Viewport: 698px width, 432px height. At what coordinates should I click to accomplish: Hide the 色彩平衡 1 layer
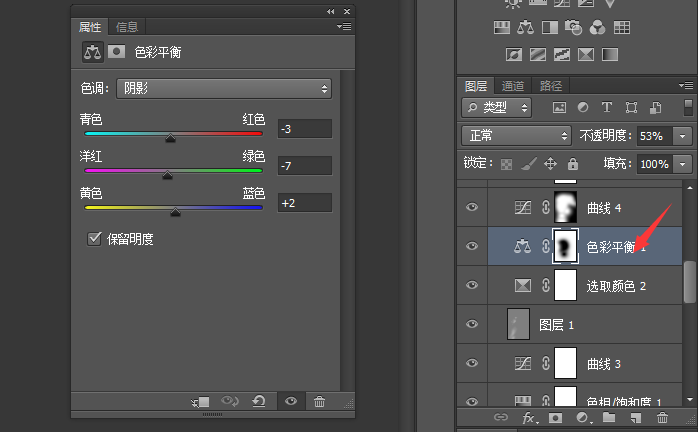tap(472, 246)
